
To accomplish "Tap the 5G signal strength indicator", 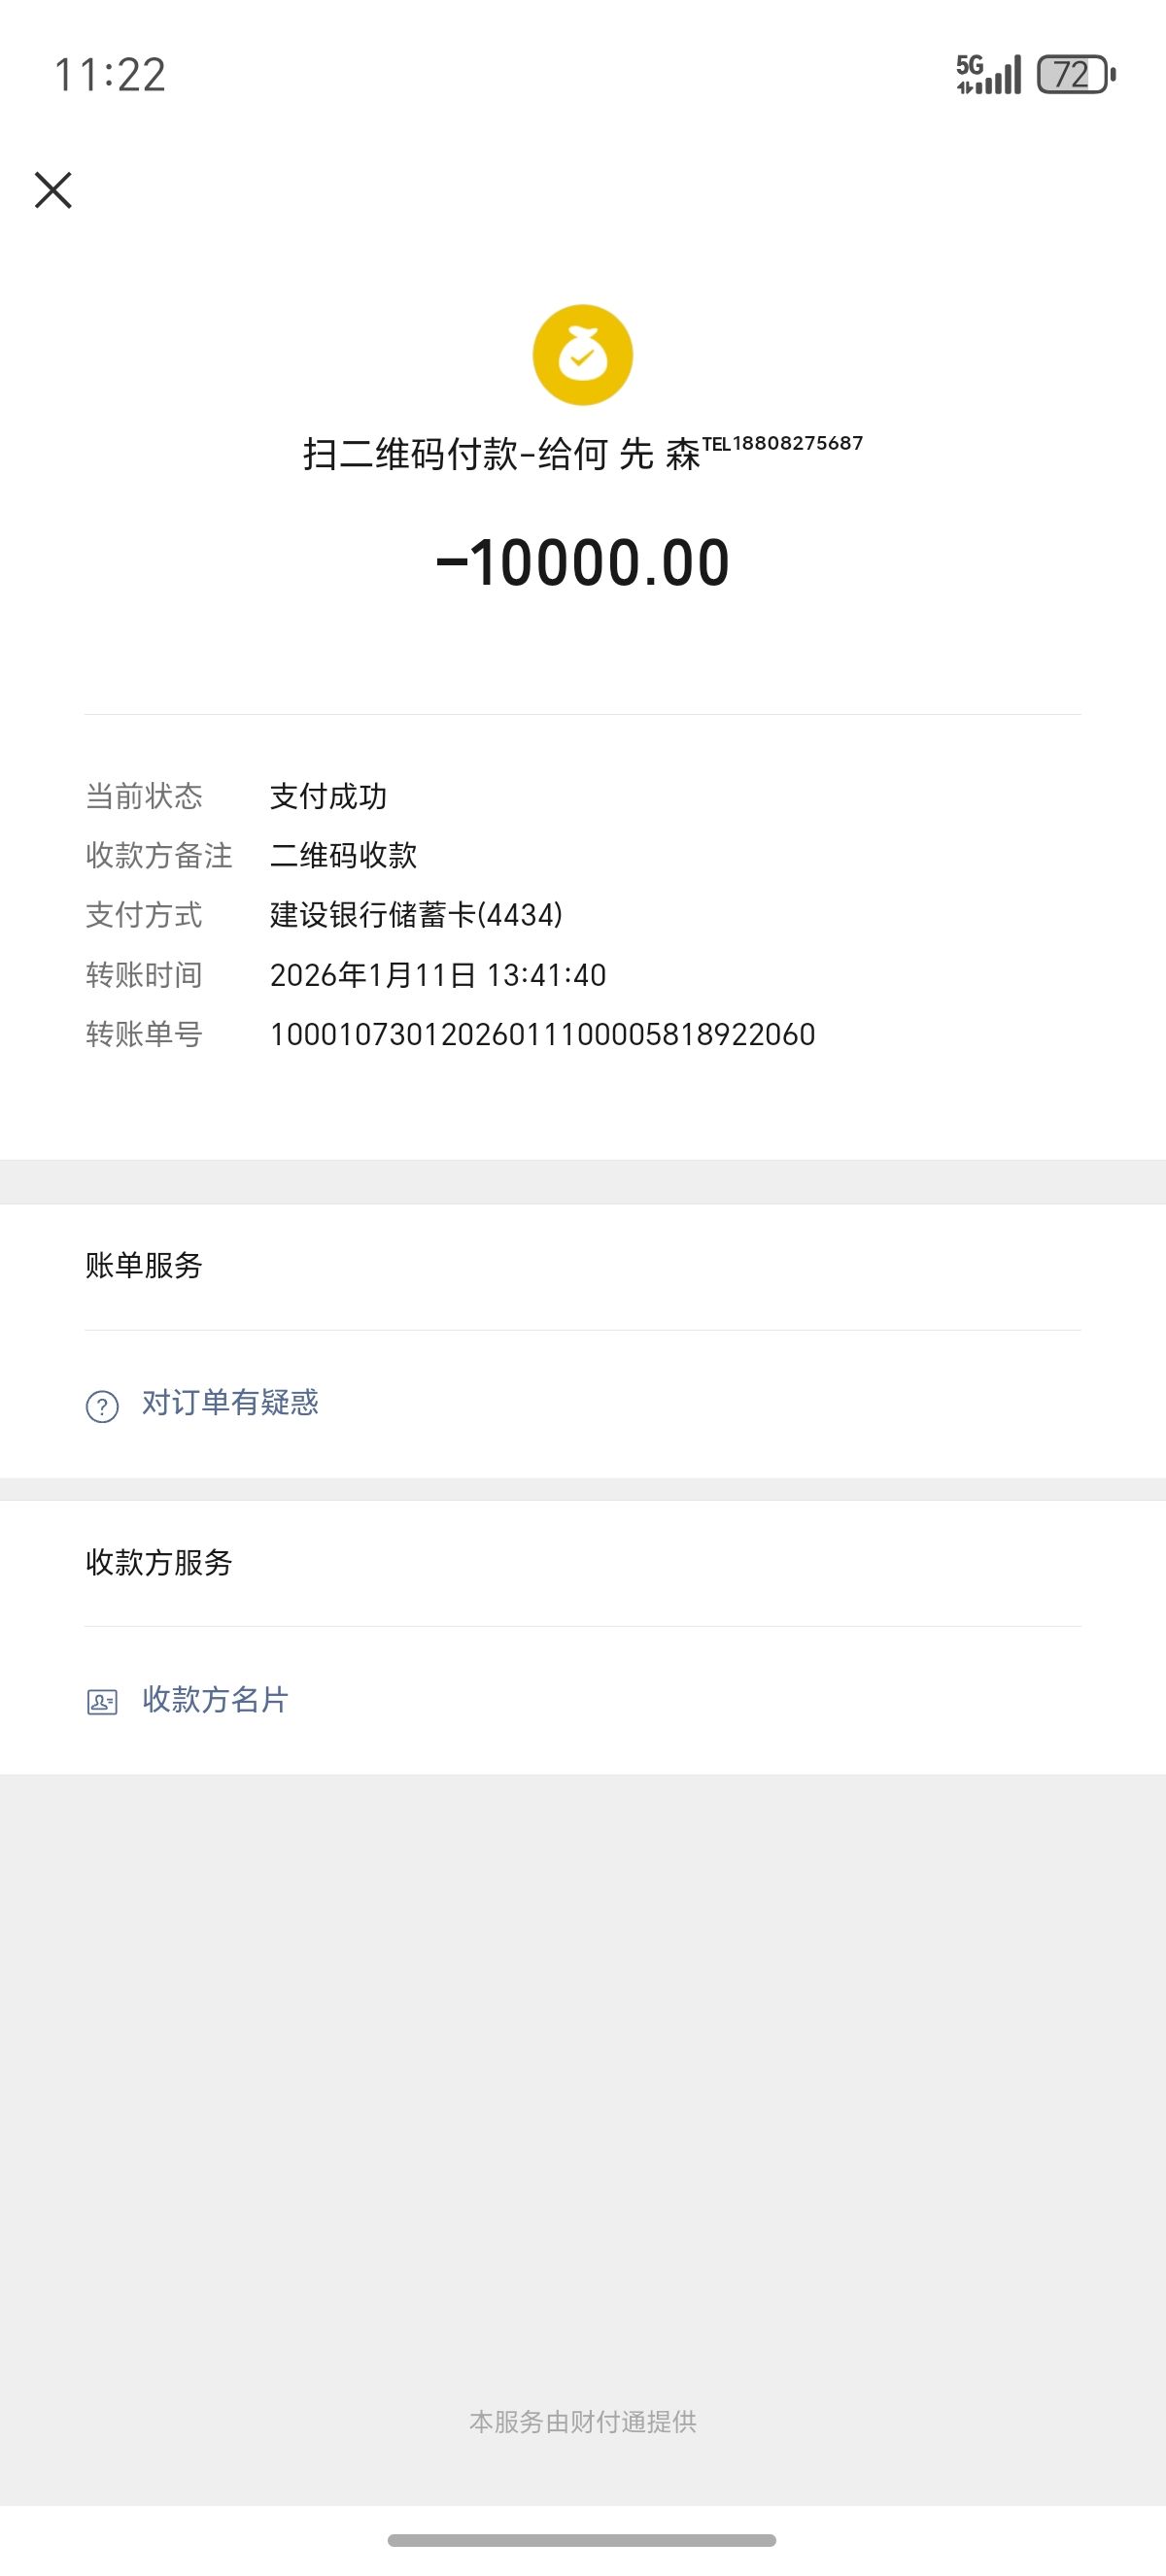I will click(988, 75).
